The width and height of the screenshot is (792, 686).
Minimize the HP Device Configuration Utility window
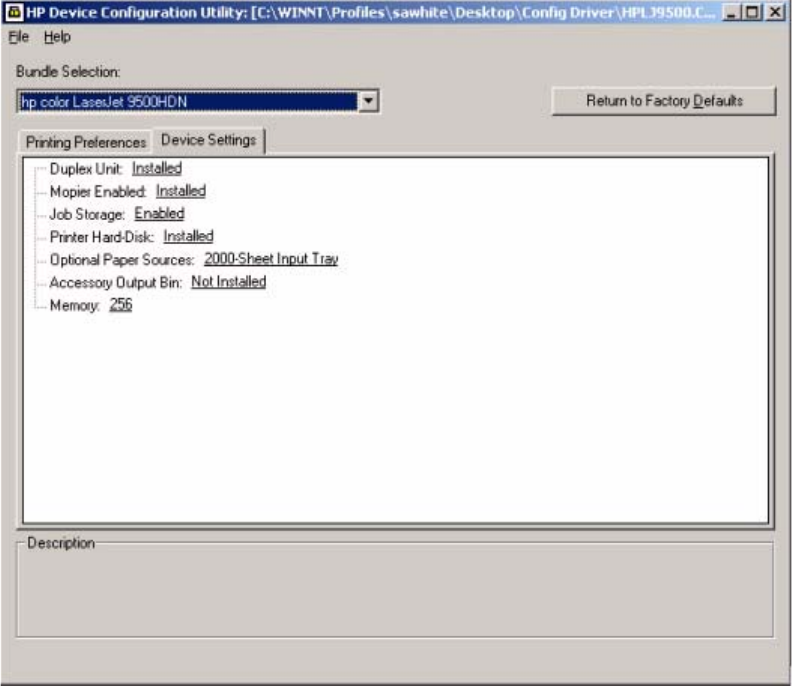pos(730,12)
